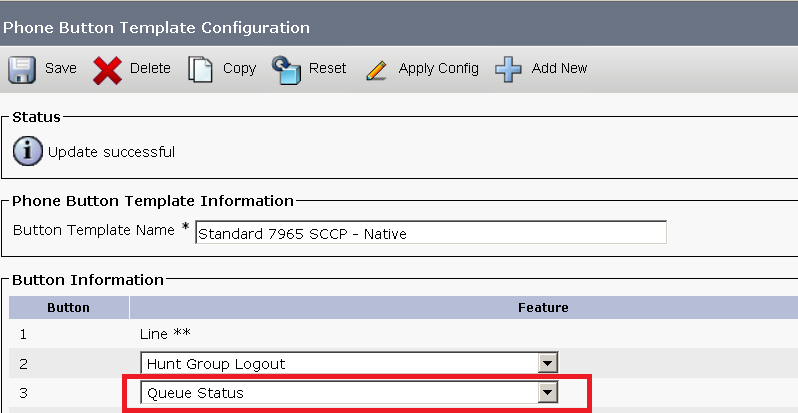The width and height of the screenshot is (798, 413).
Task: Click the Reset cube icon
Action: (x=287, y=70)
